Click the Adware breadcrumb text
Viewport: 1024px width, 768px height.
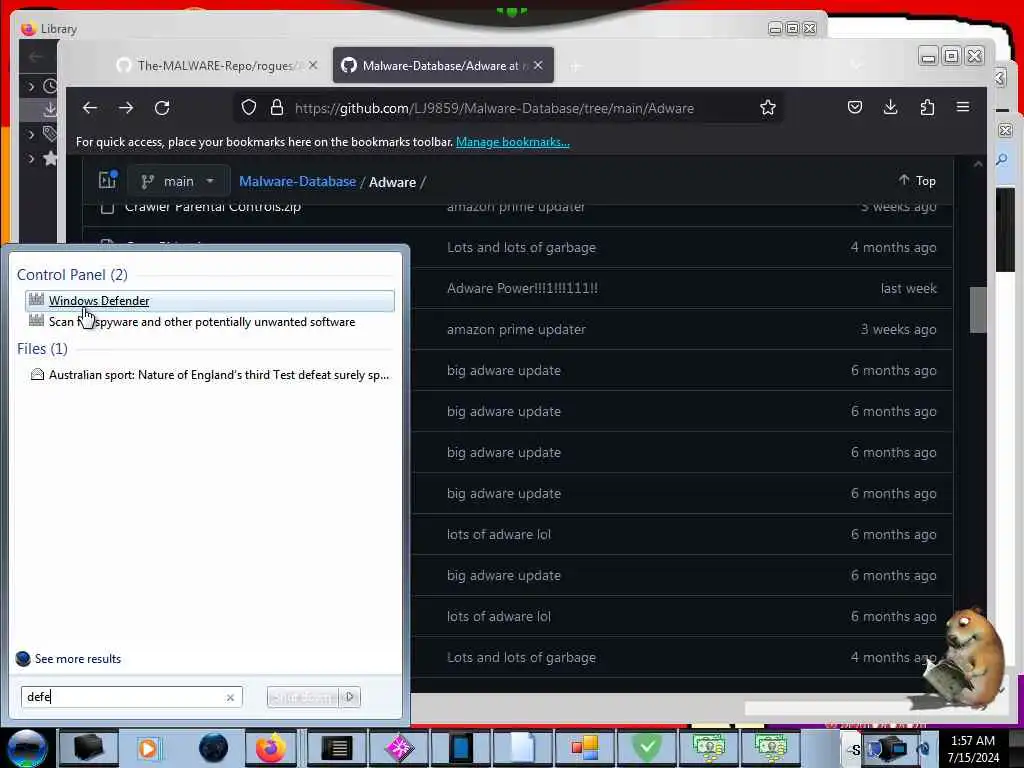coord(392,182)
